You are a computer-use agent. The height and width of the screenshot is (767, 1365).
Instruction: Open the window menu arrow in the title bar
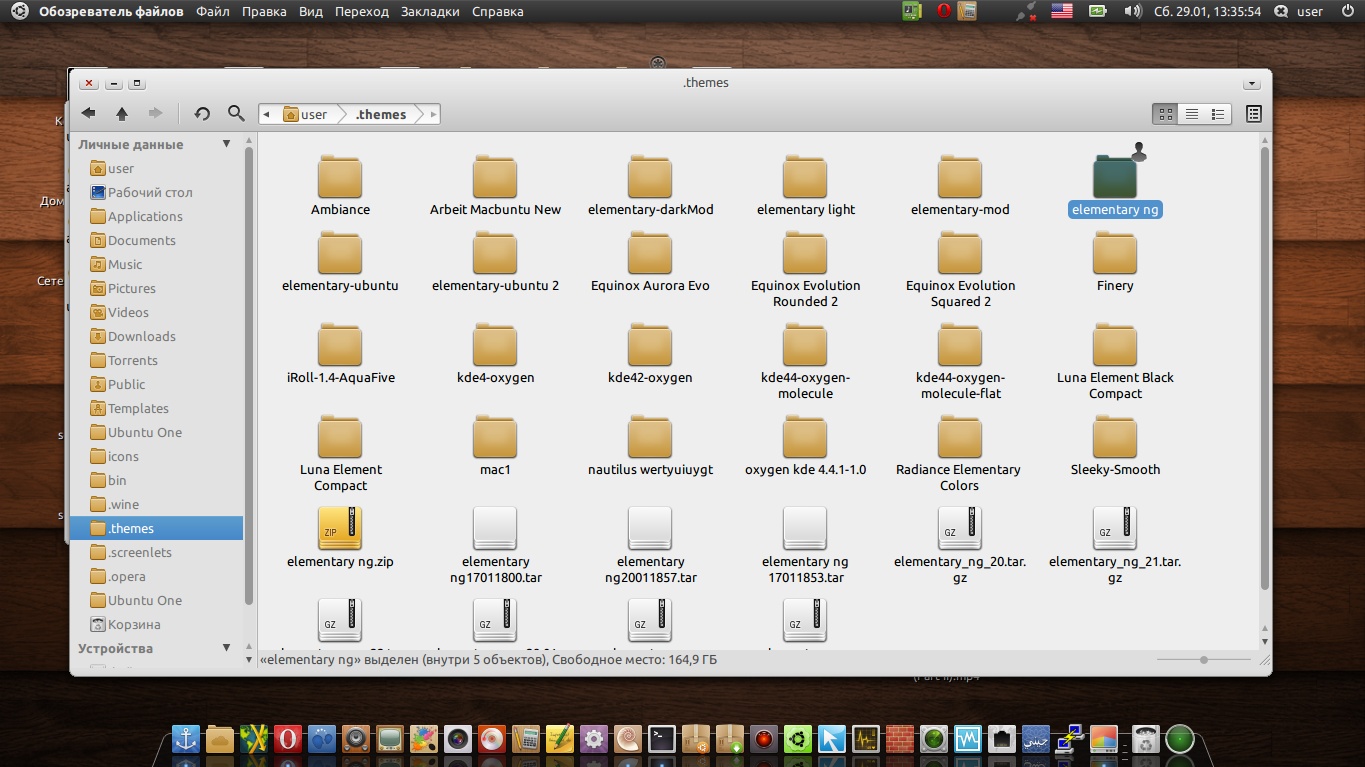pos(1251,84)
